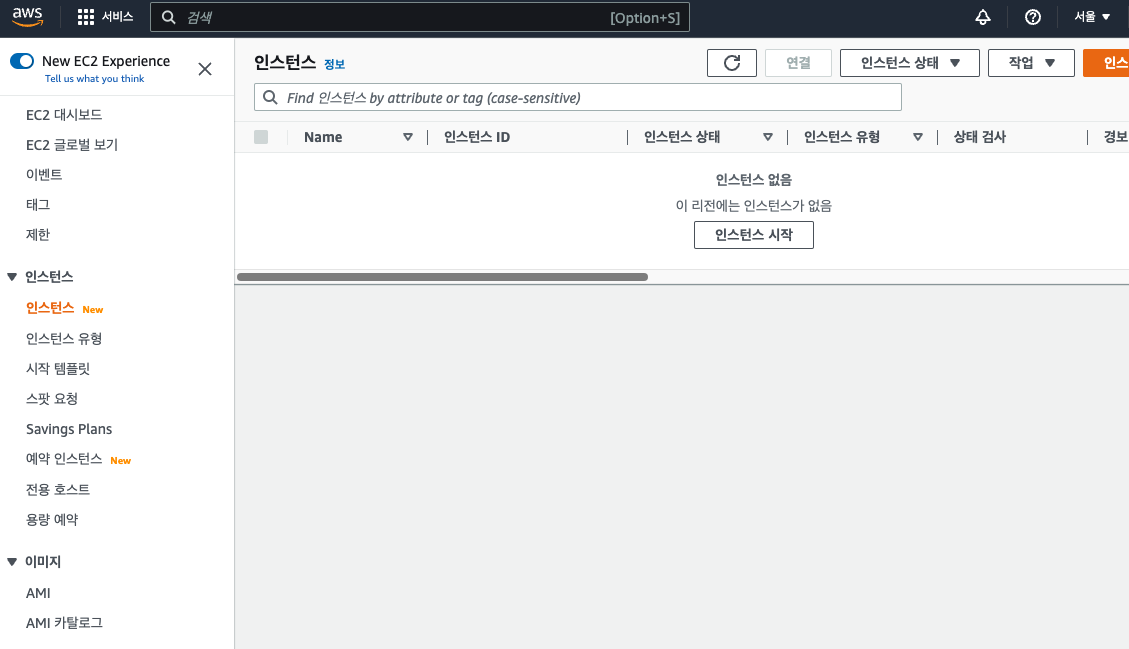1129x649 pixels.
Task: Click the 연결 connect button
Action: point(798,63)
